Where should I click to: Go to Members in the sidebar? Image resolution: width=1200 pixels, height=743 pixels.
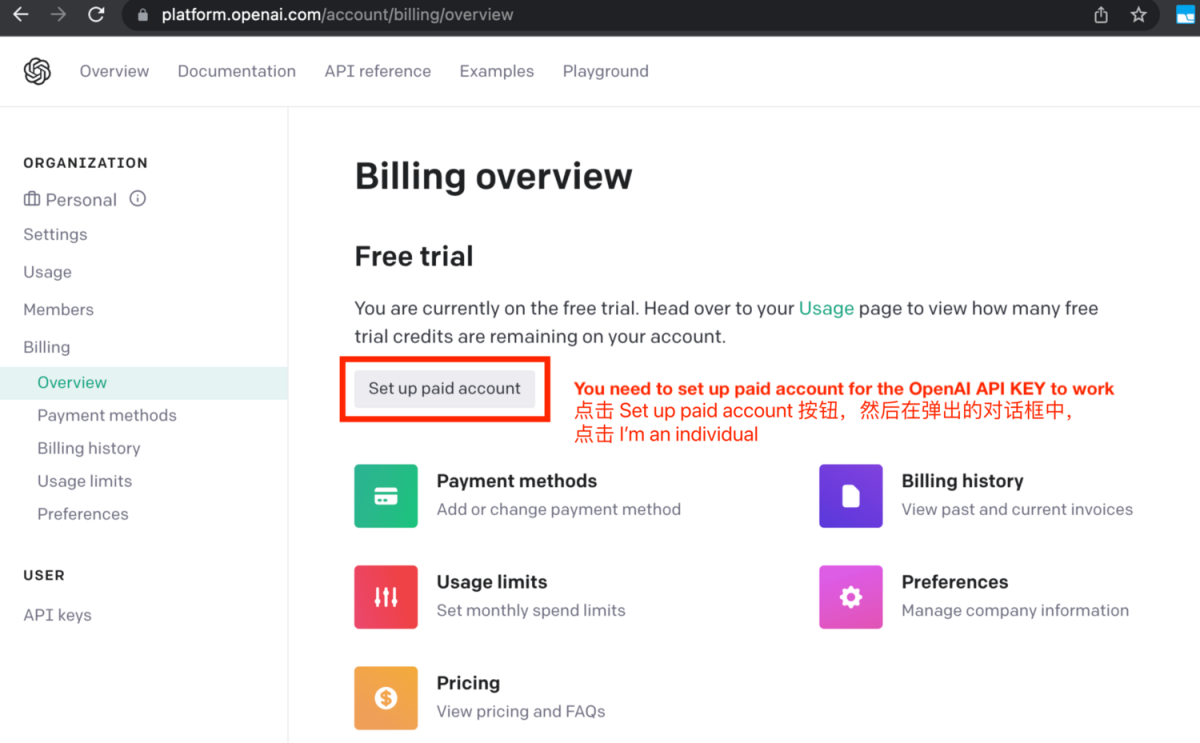pyautogui.click(x=58, y=310)
